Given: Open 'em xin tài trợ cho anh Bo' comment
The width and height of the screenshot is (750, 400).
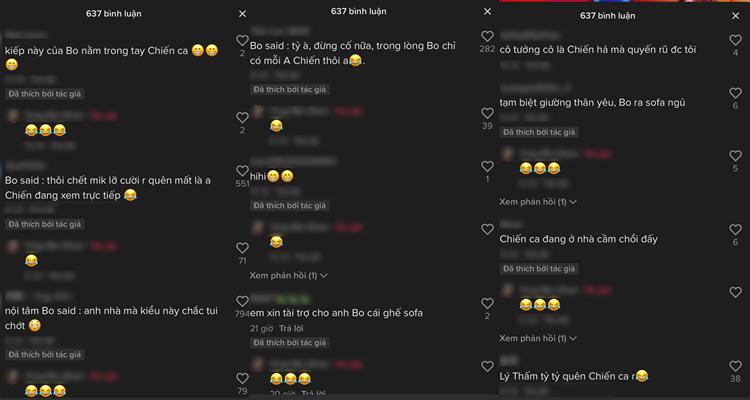Looking at the screenshot, I should [336, 313].
